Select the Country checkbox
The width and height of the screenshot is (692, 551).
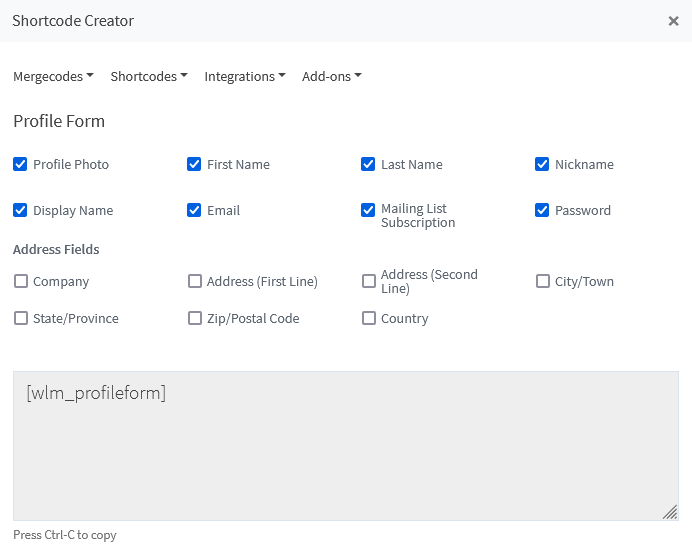pos(369,318)
